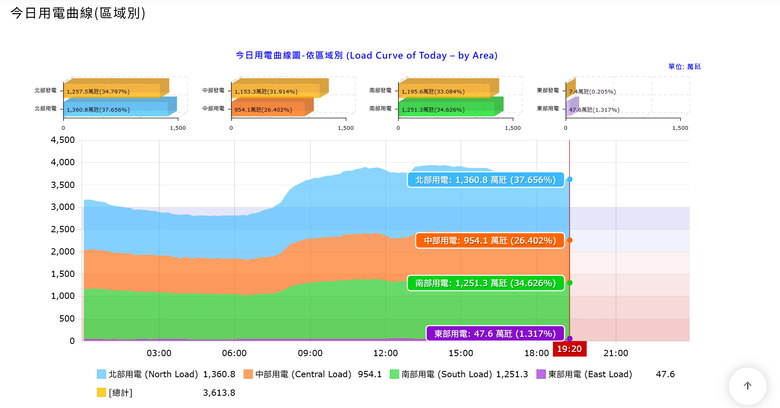
Task: Select the [總計] legend label
Action: (121, 393)
